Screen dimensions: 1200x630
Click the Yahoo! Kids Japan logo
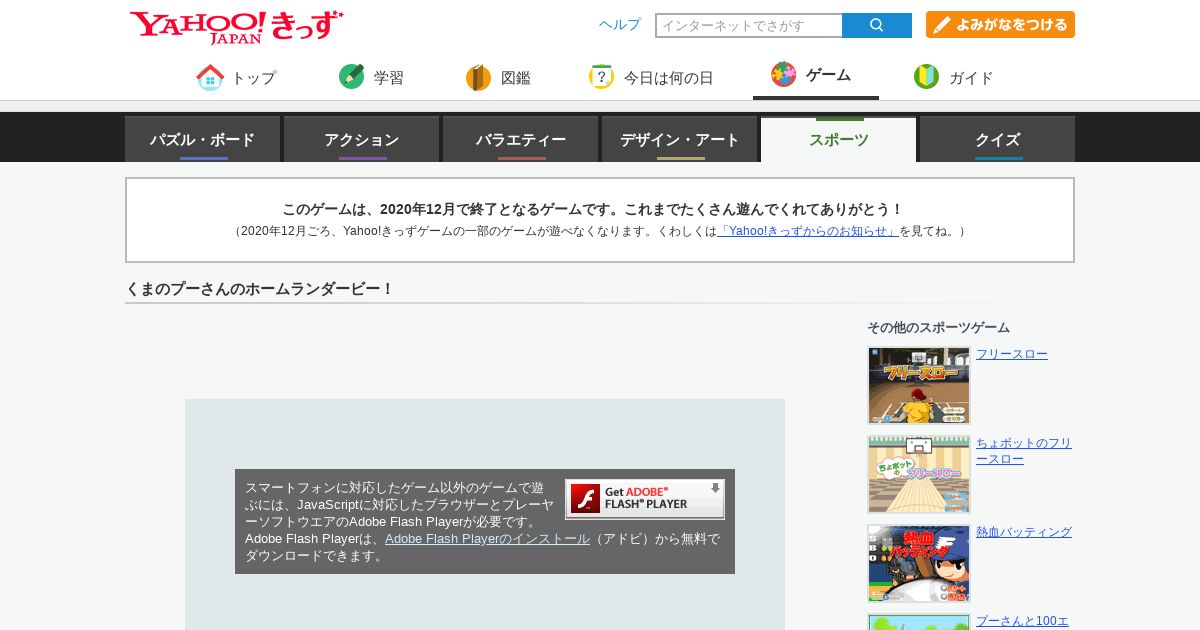tap(237, 26)
